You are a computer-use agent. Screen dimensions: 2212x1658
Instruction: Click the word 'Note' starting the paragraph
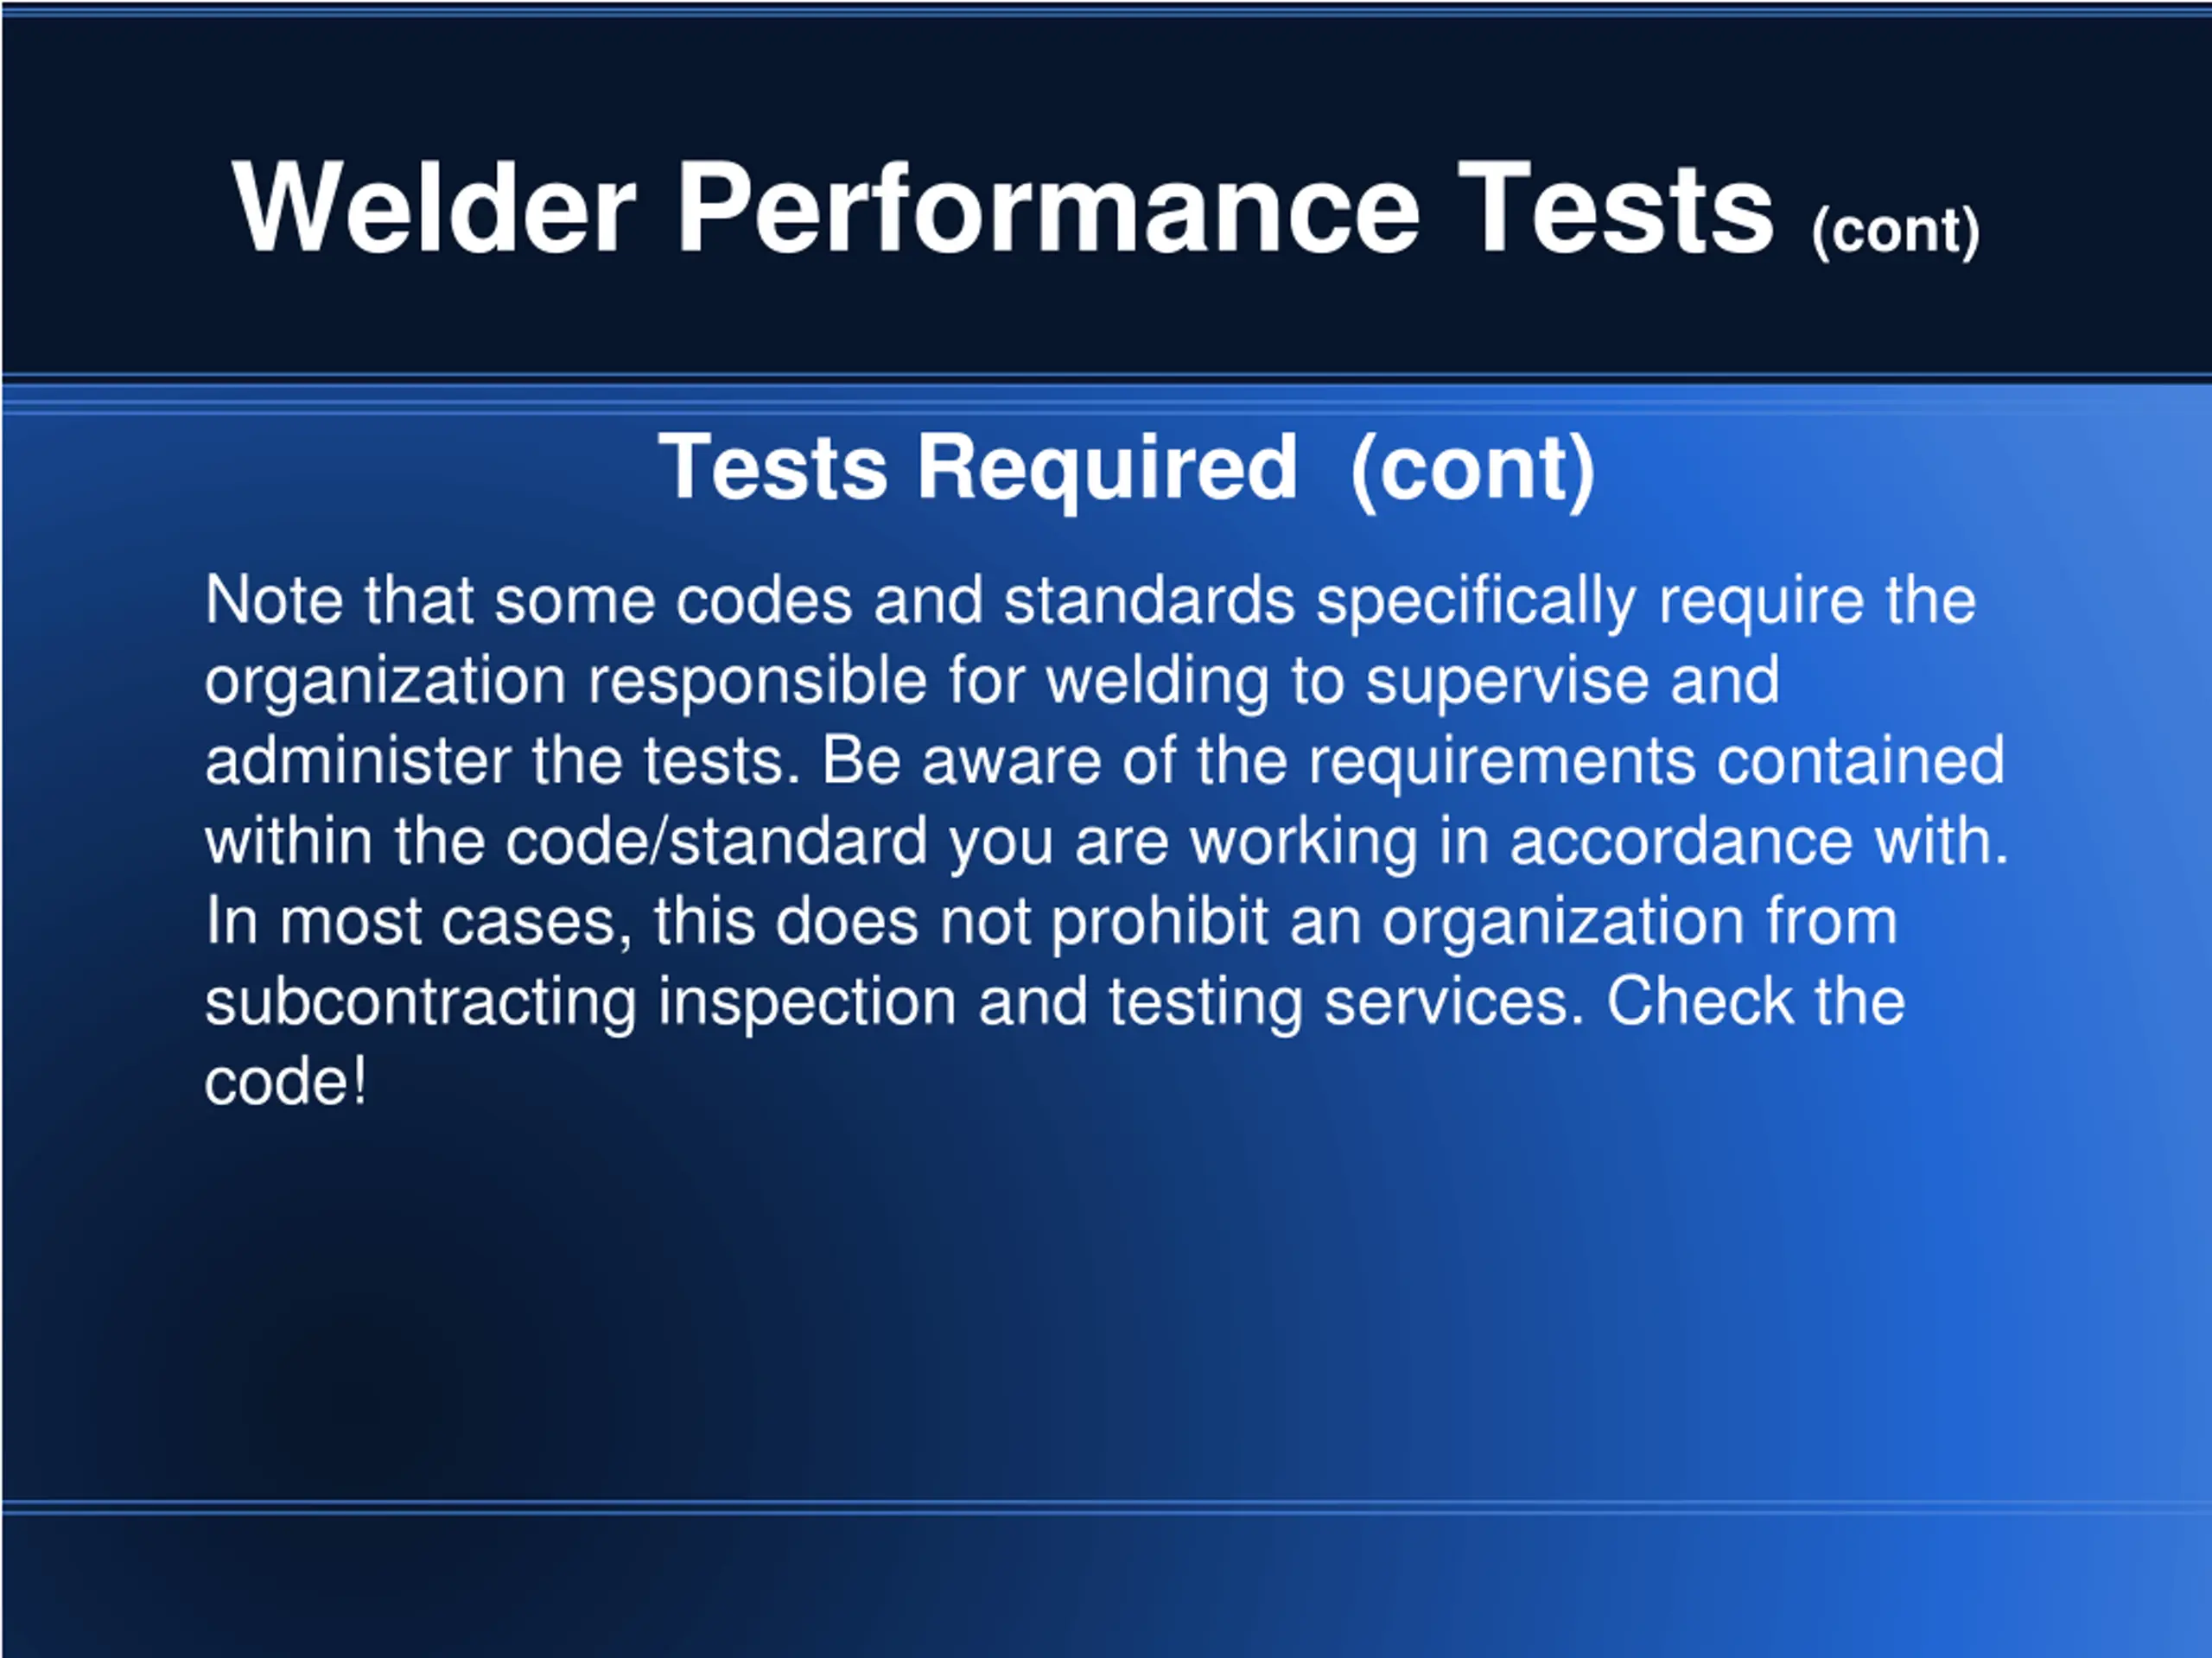click(274, 600)
